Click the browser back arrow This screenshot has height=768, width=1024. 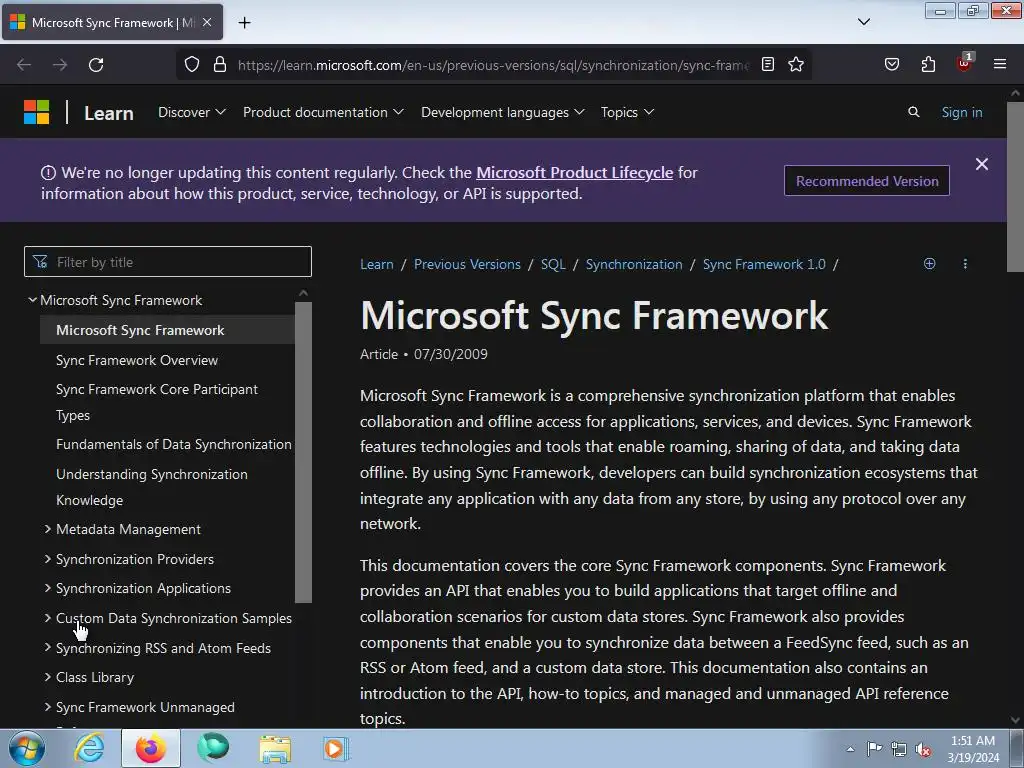(24, 65)
